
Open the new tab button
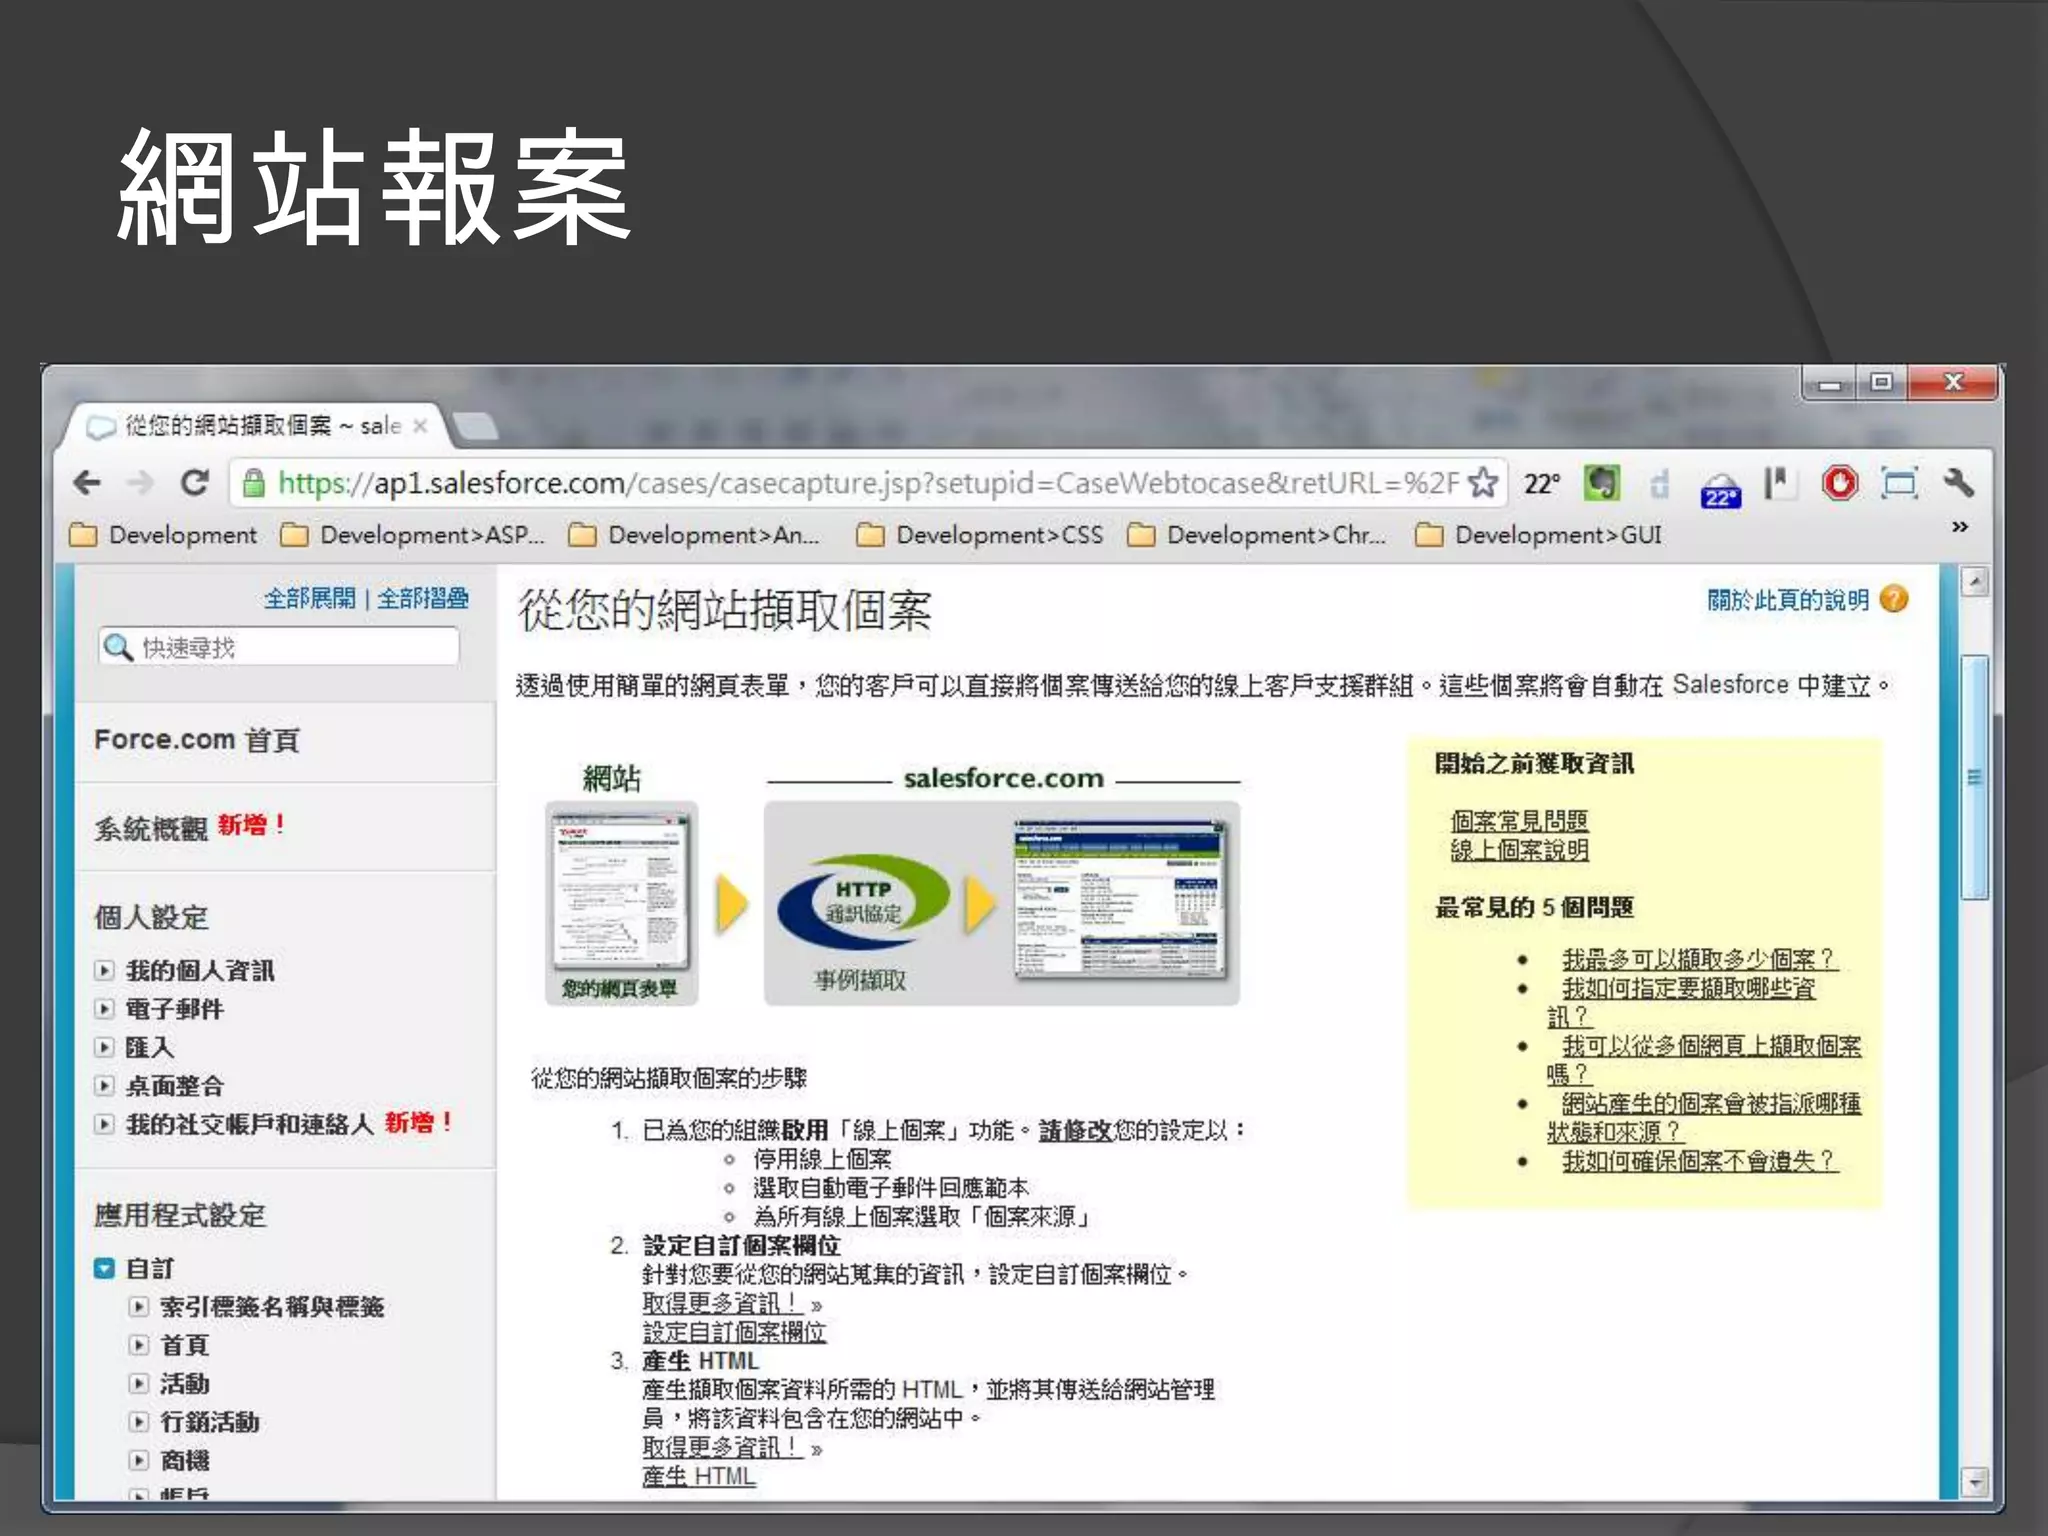click(476, 426)
